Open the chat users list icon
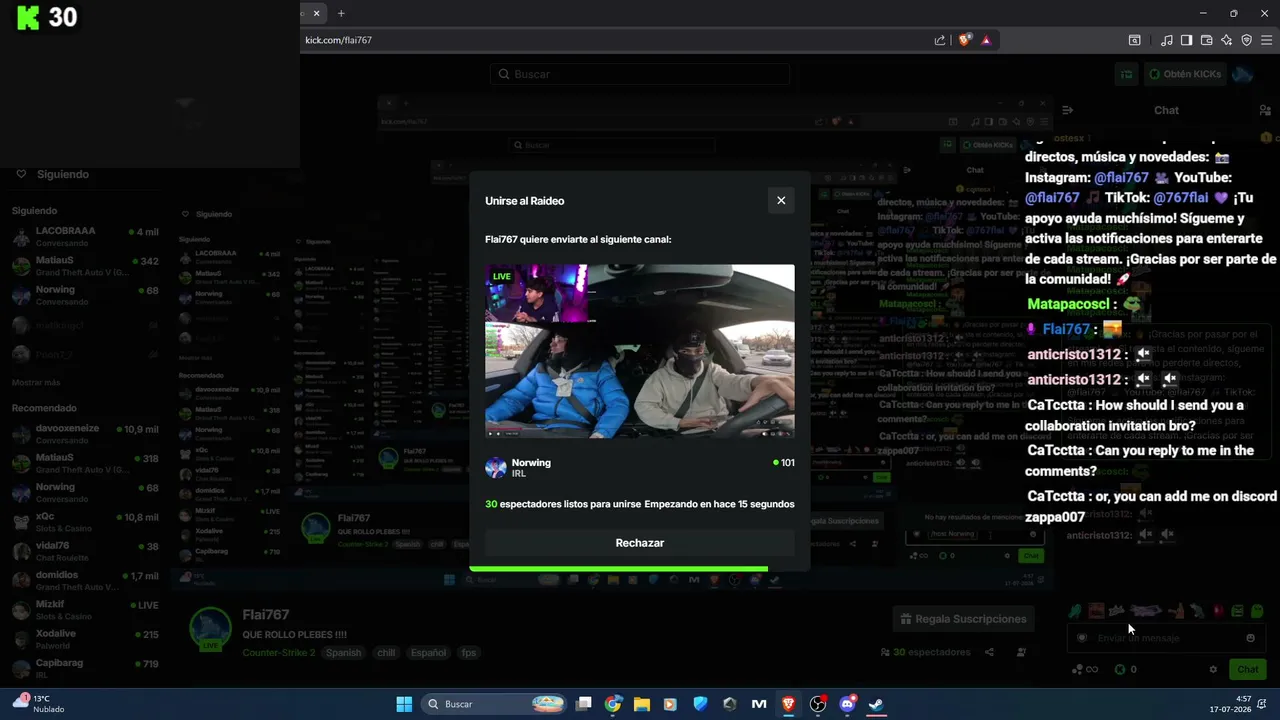Image resolution: width=1280 pixels, height=720 pixels. pos(1265,110)
